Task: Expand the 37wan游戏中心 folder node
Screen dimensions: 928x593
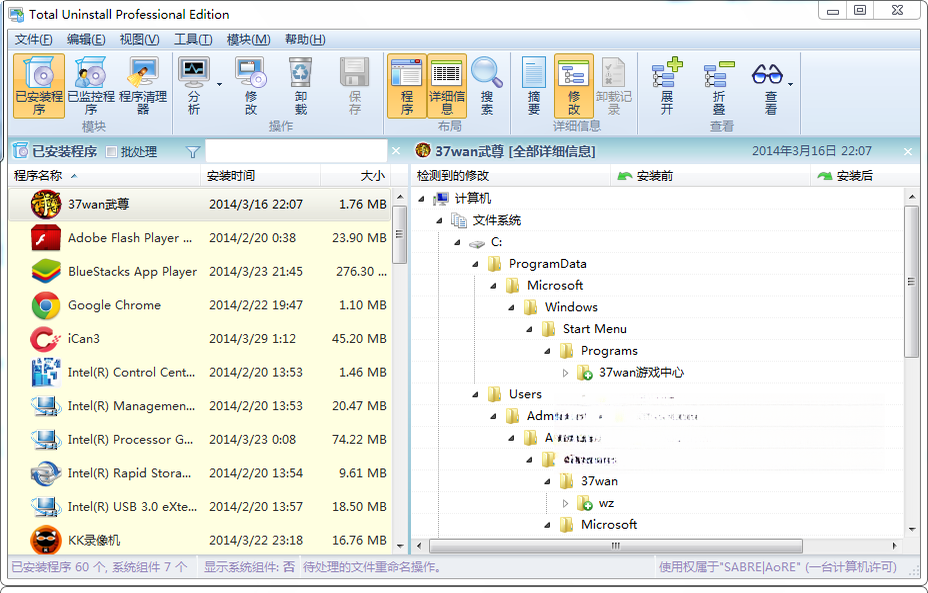Action: [565, 373]
